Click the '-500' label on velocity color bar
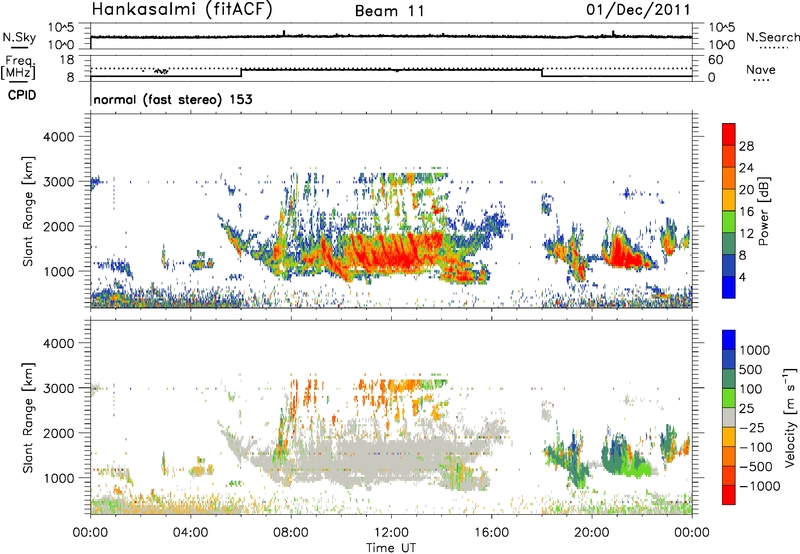The image size is (800, 554). (756, 466)
